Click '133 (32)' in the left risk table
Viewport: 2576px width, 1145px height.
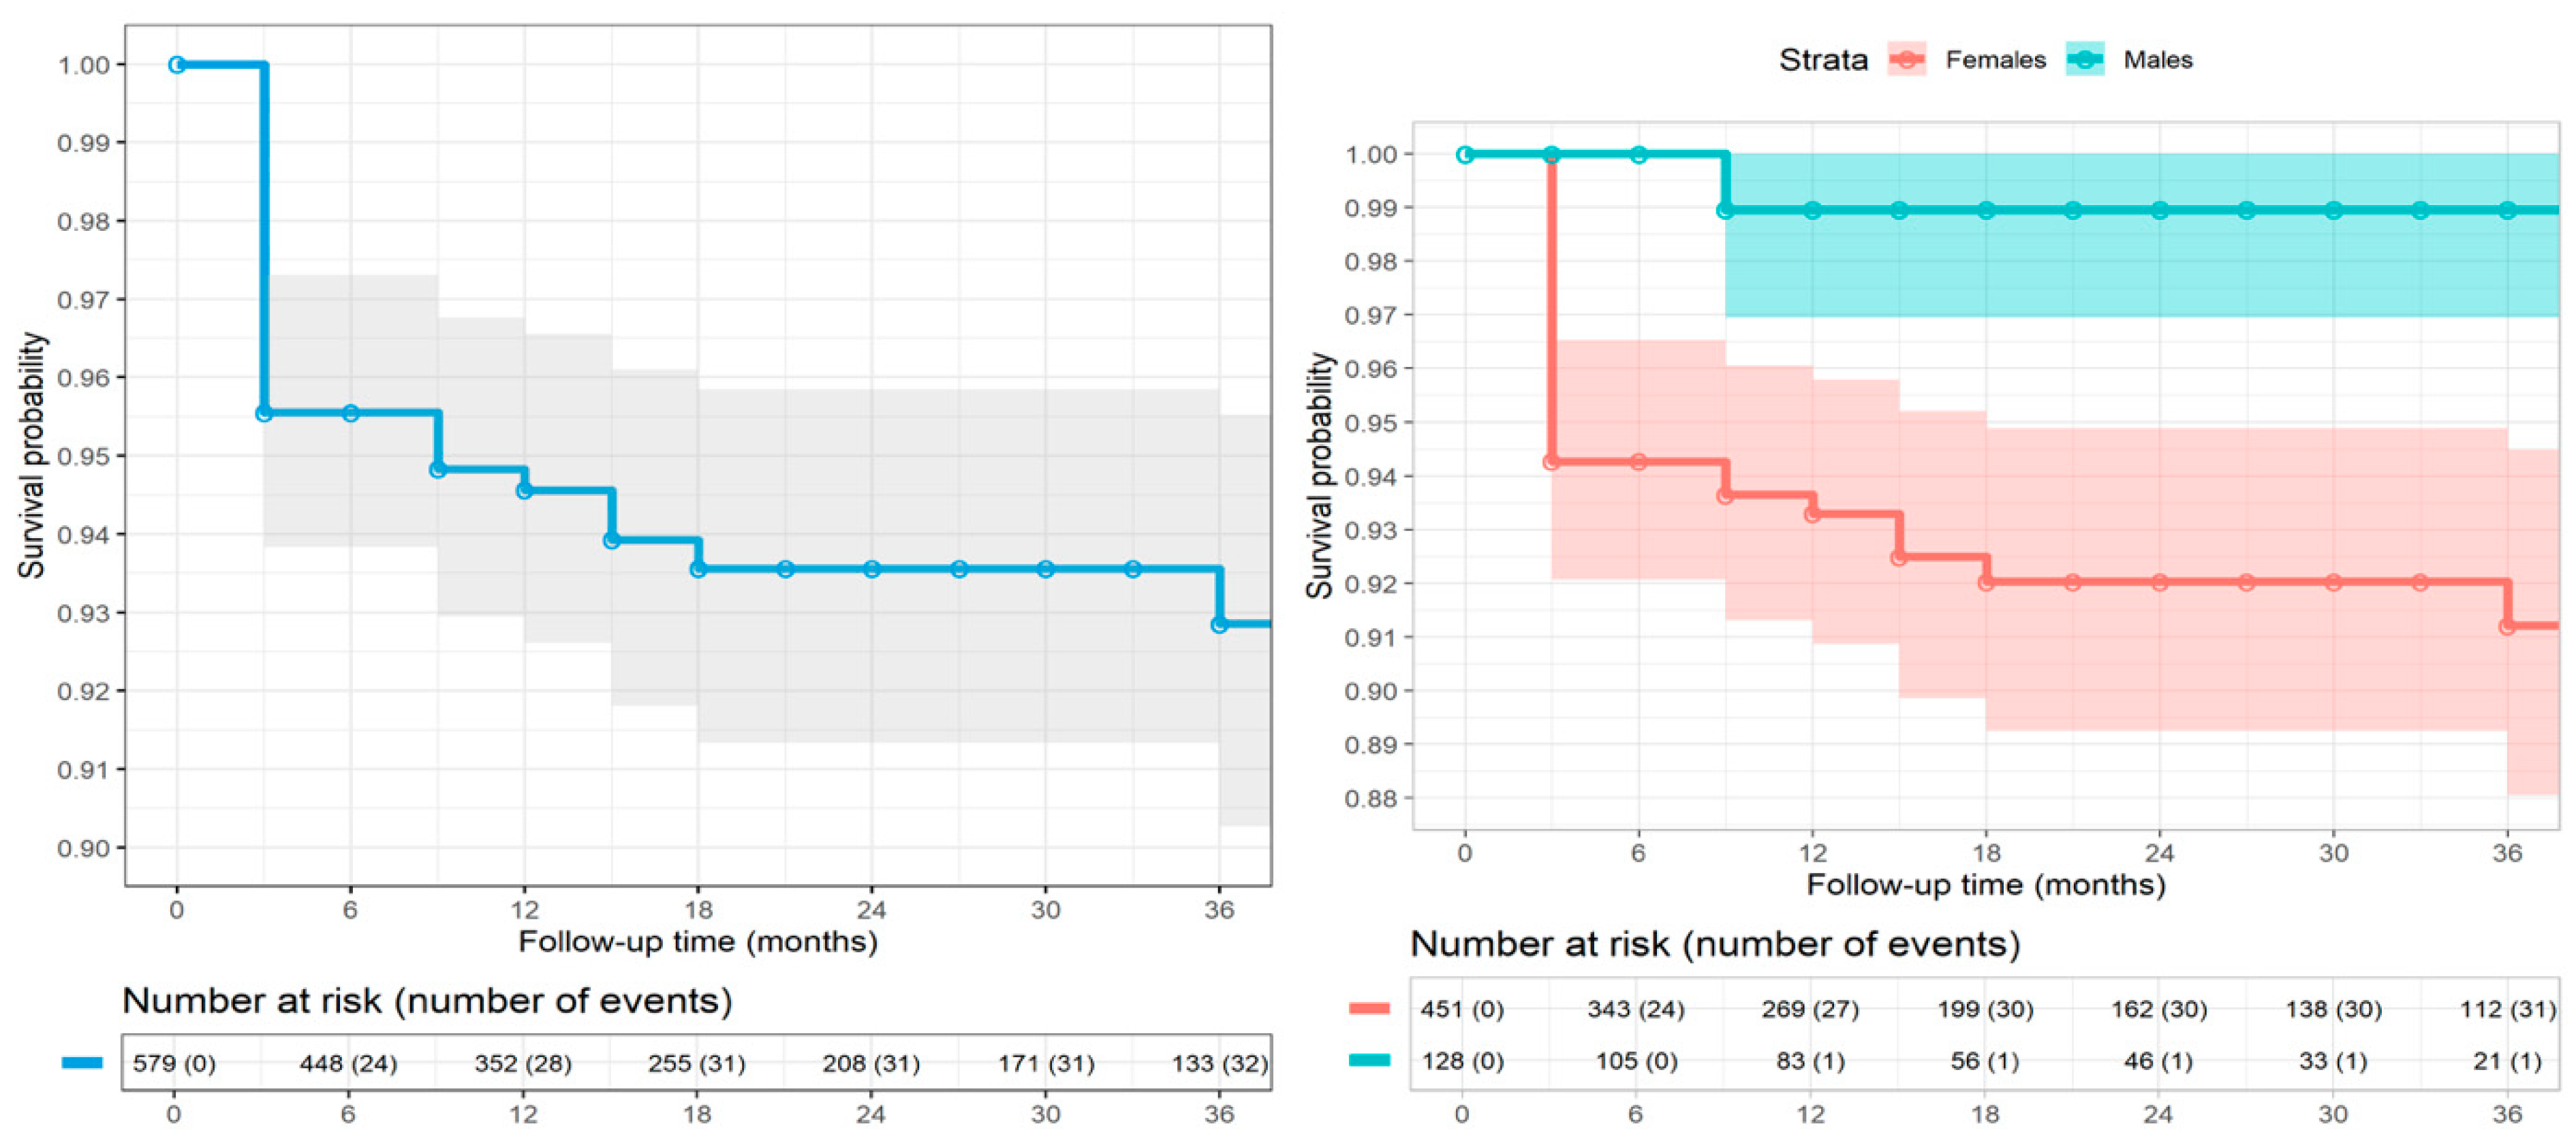[1220, 1063]
